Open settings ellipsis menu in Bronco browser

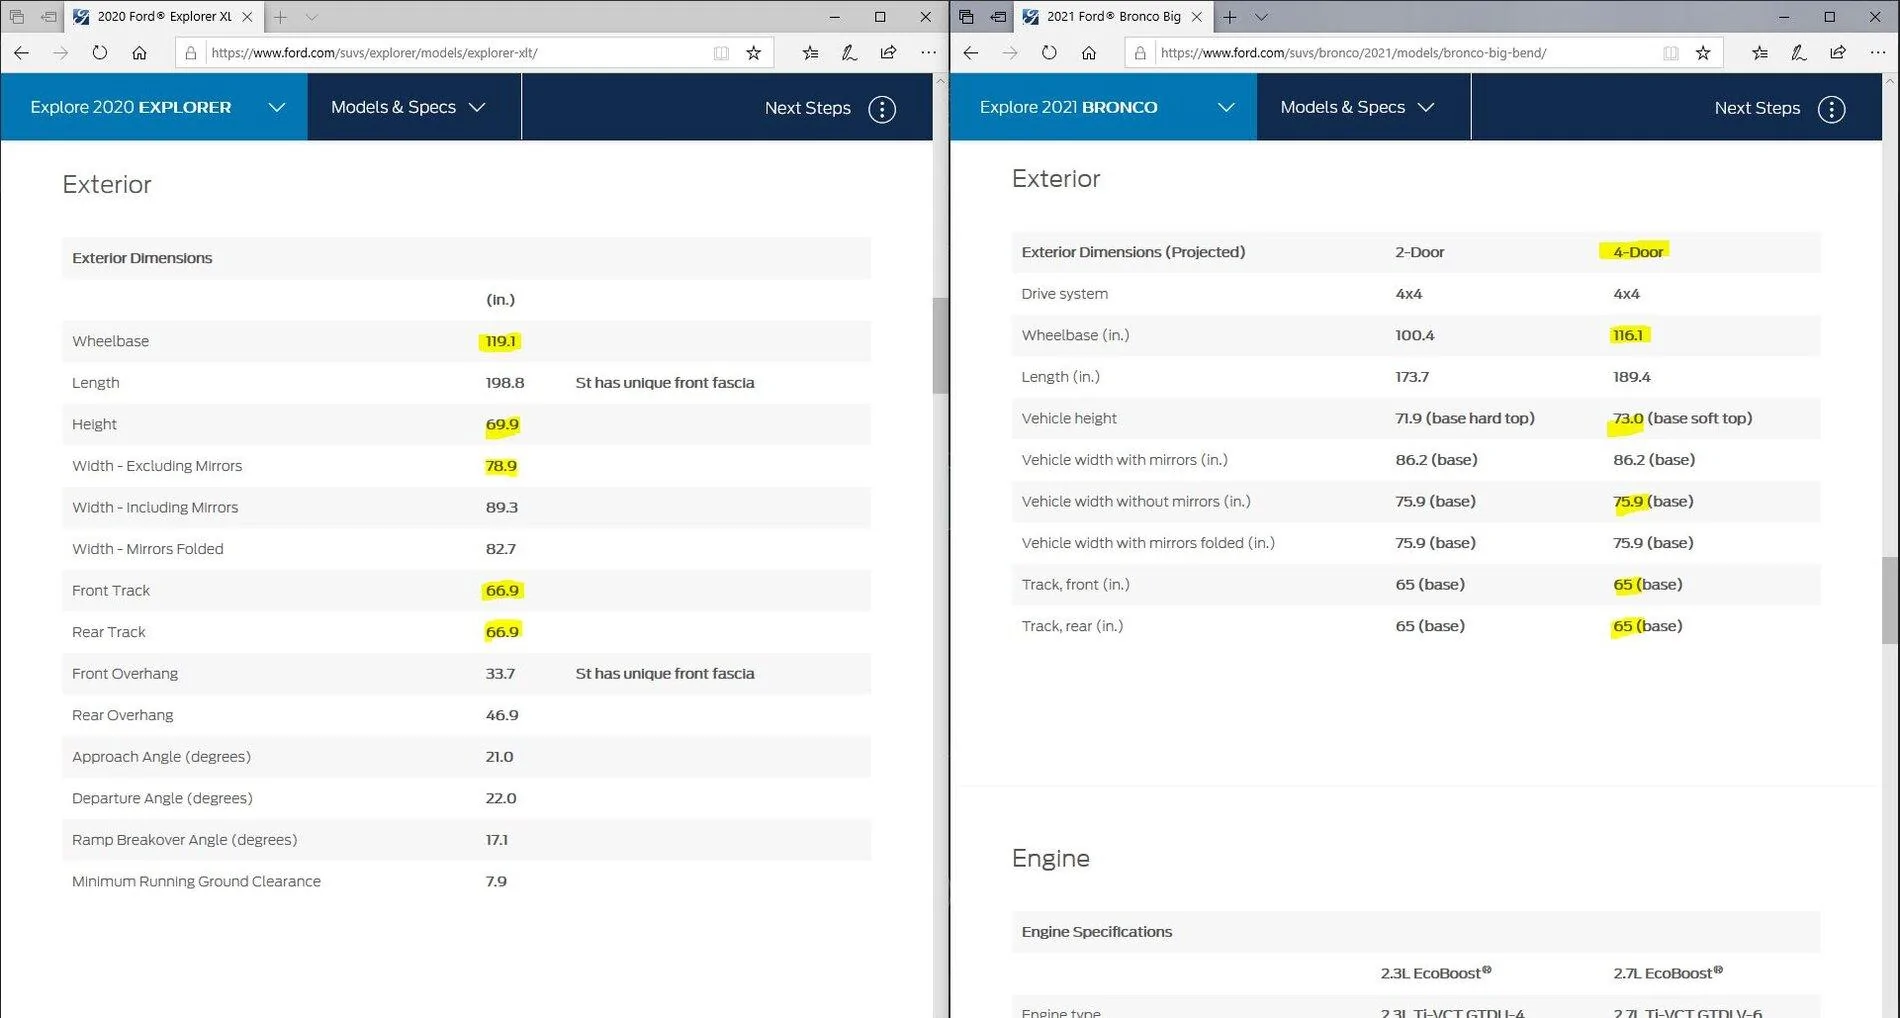click(1877, 53)
